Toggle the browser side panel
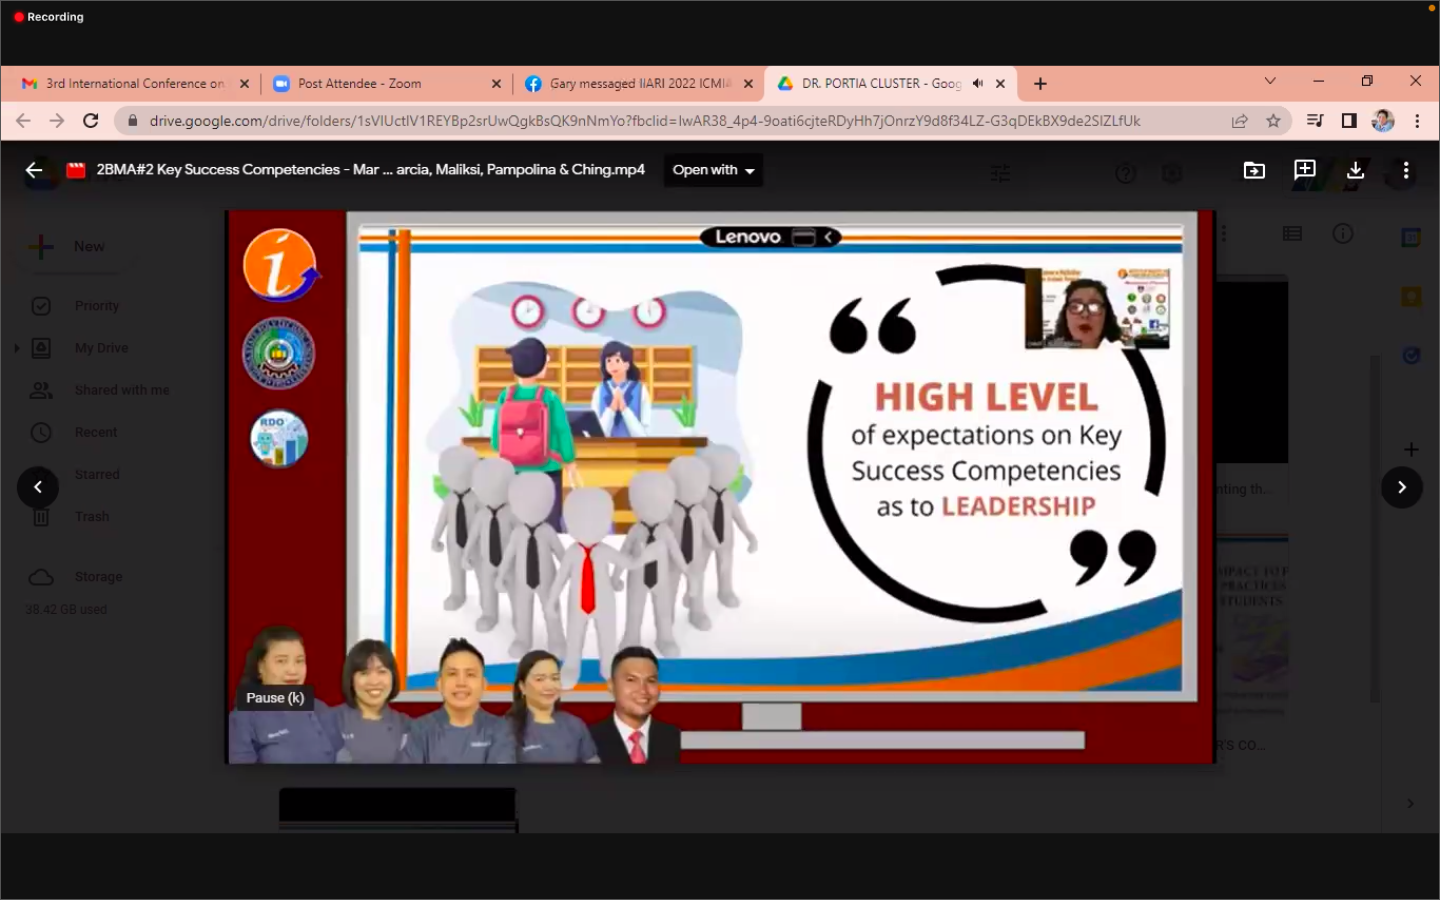Screen dimensions: 1440x900 (1349, 121)
